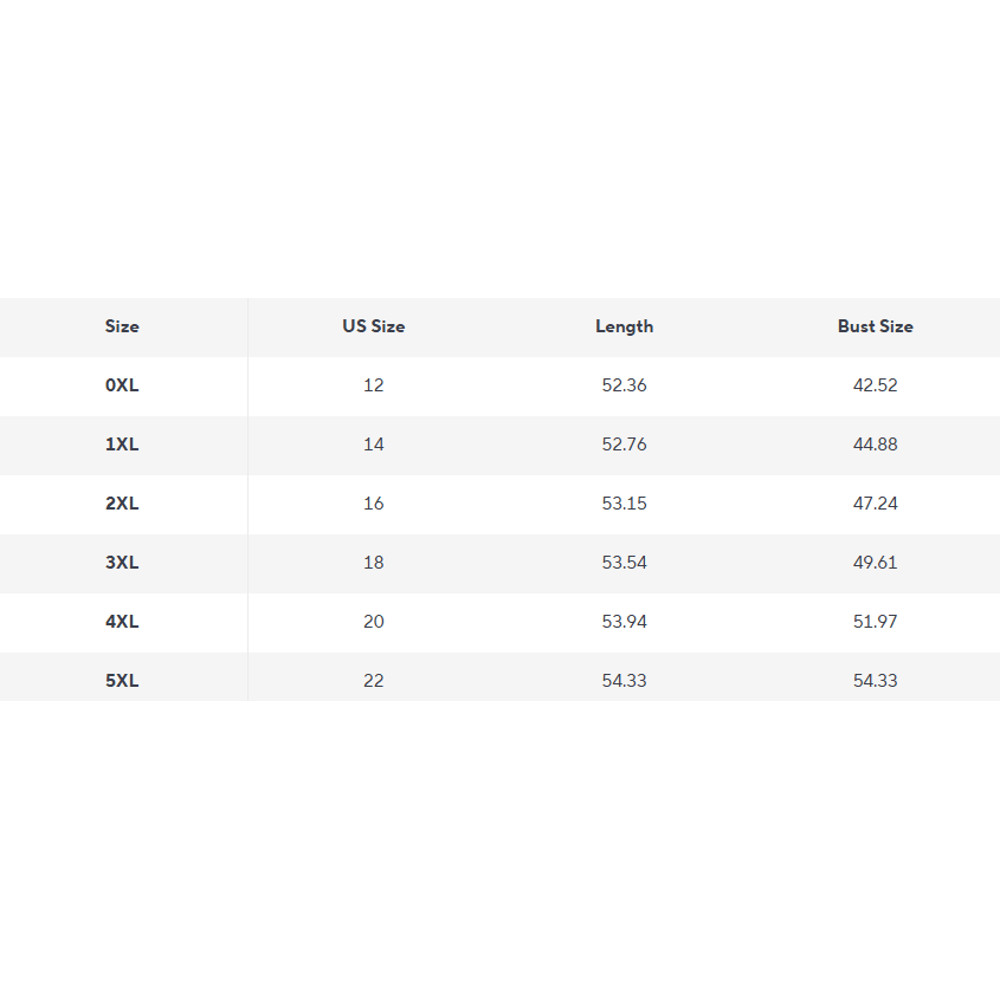Click the Bust Size column header
The image size is (1000, 1000).
pyautogui.click(x=875, y=326)
